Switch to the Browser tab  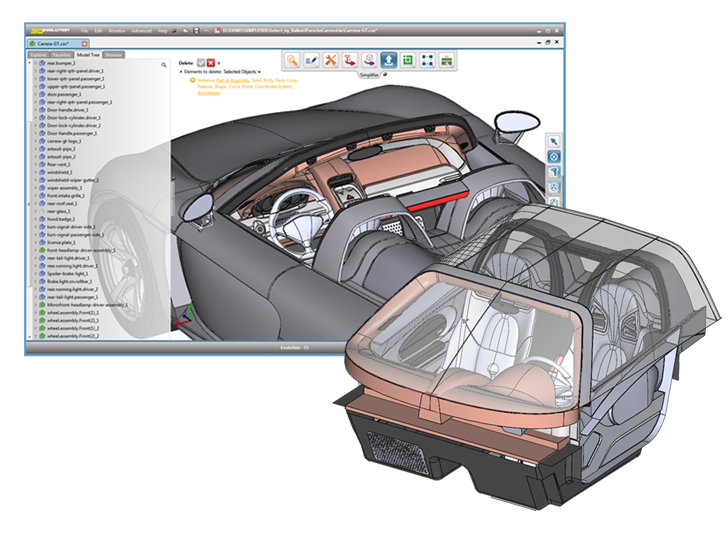click(x=113, y=55)
